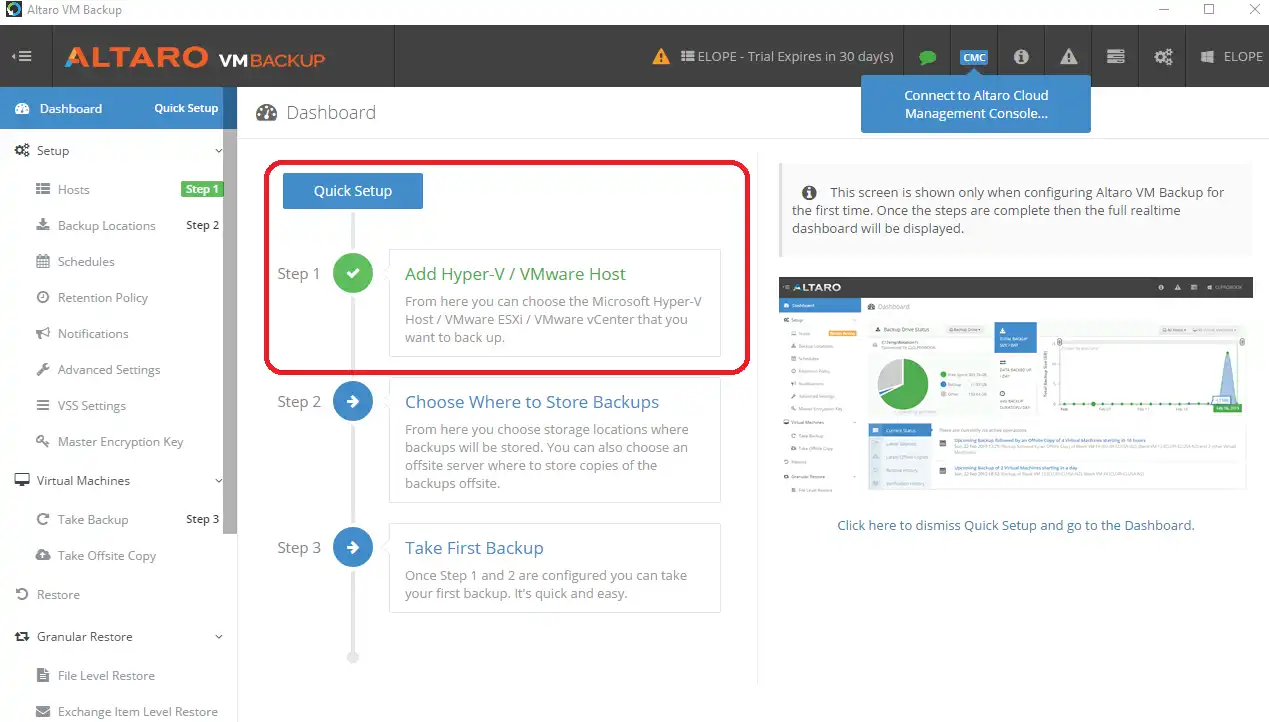
Task: Collapse the sidebar with the hamburger icon
Action: tap(22, 57)
